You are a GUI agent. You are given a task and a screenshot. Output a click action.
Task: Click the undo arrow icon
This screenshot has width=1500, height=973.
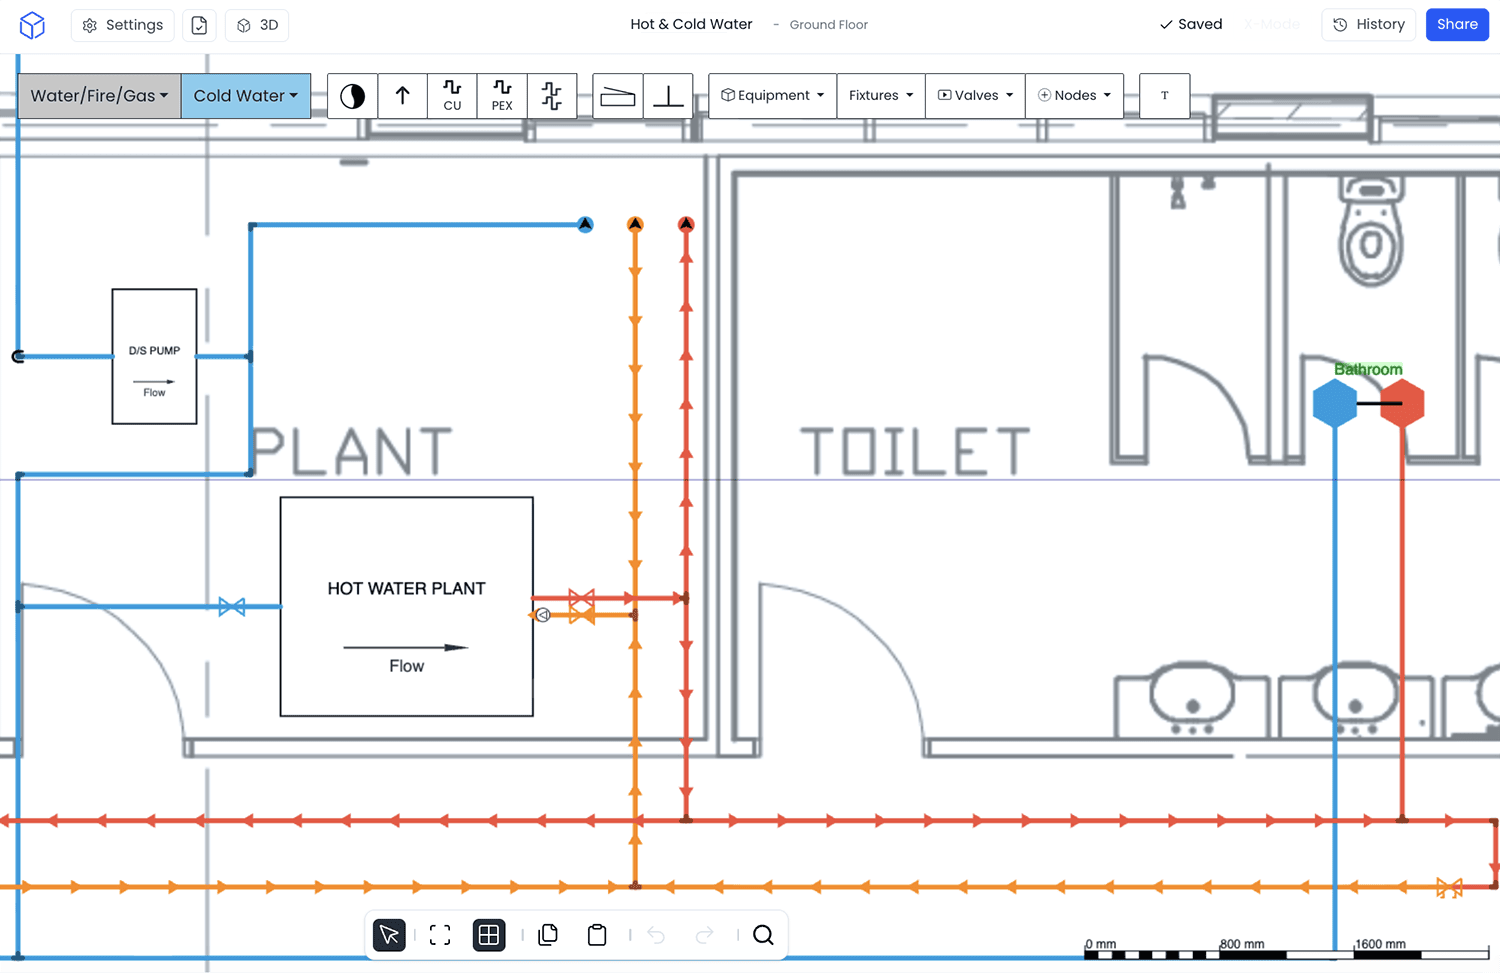coord(656,935)
